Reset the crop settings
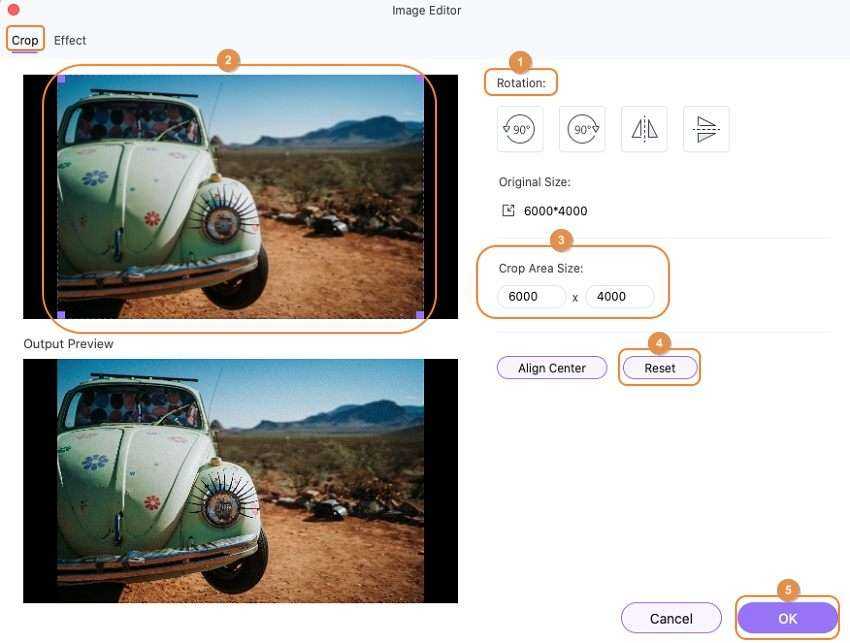Image resolution: width=850 pixels, height=643 pixels. 659,368
